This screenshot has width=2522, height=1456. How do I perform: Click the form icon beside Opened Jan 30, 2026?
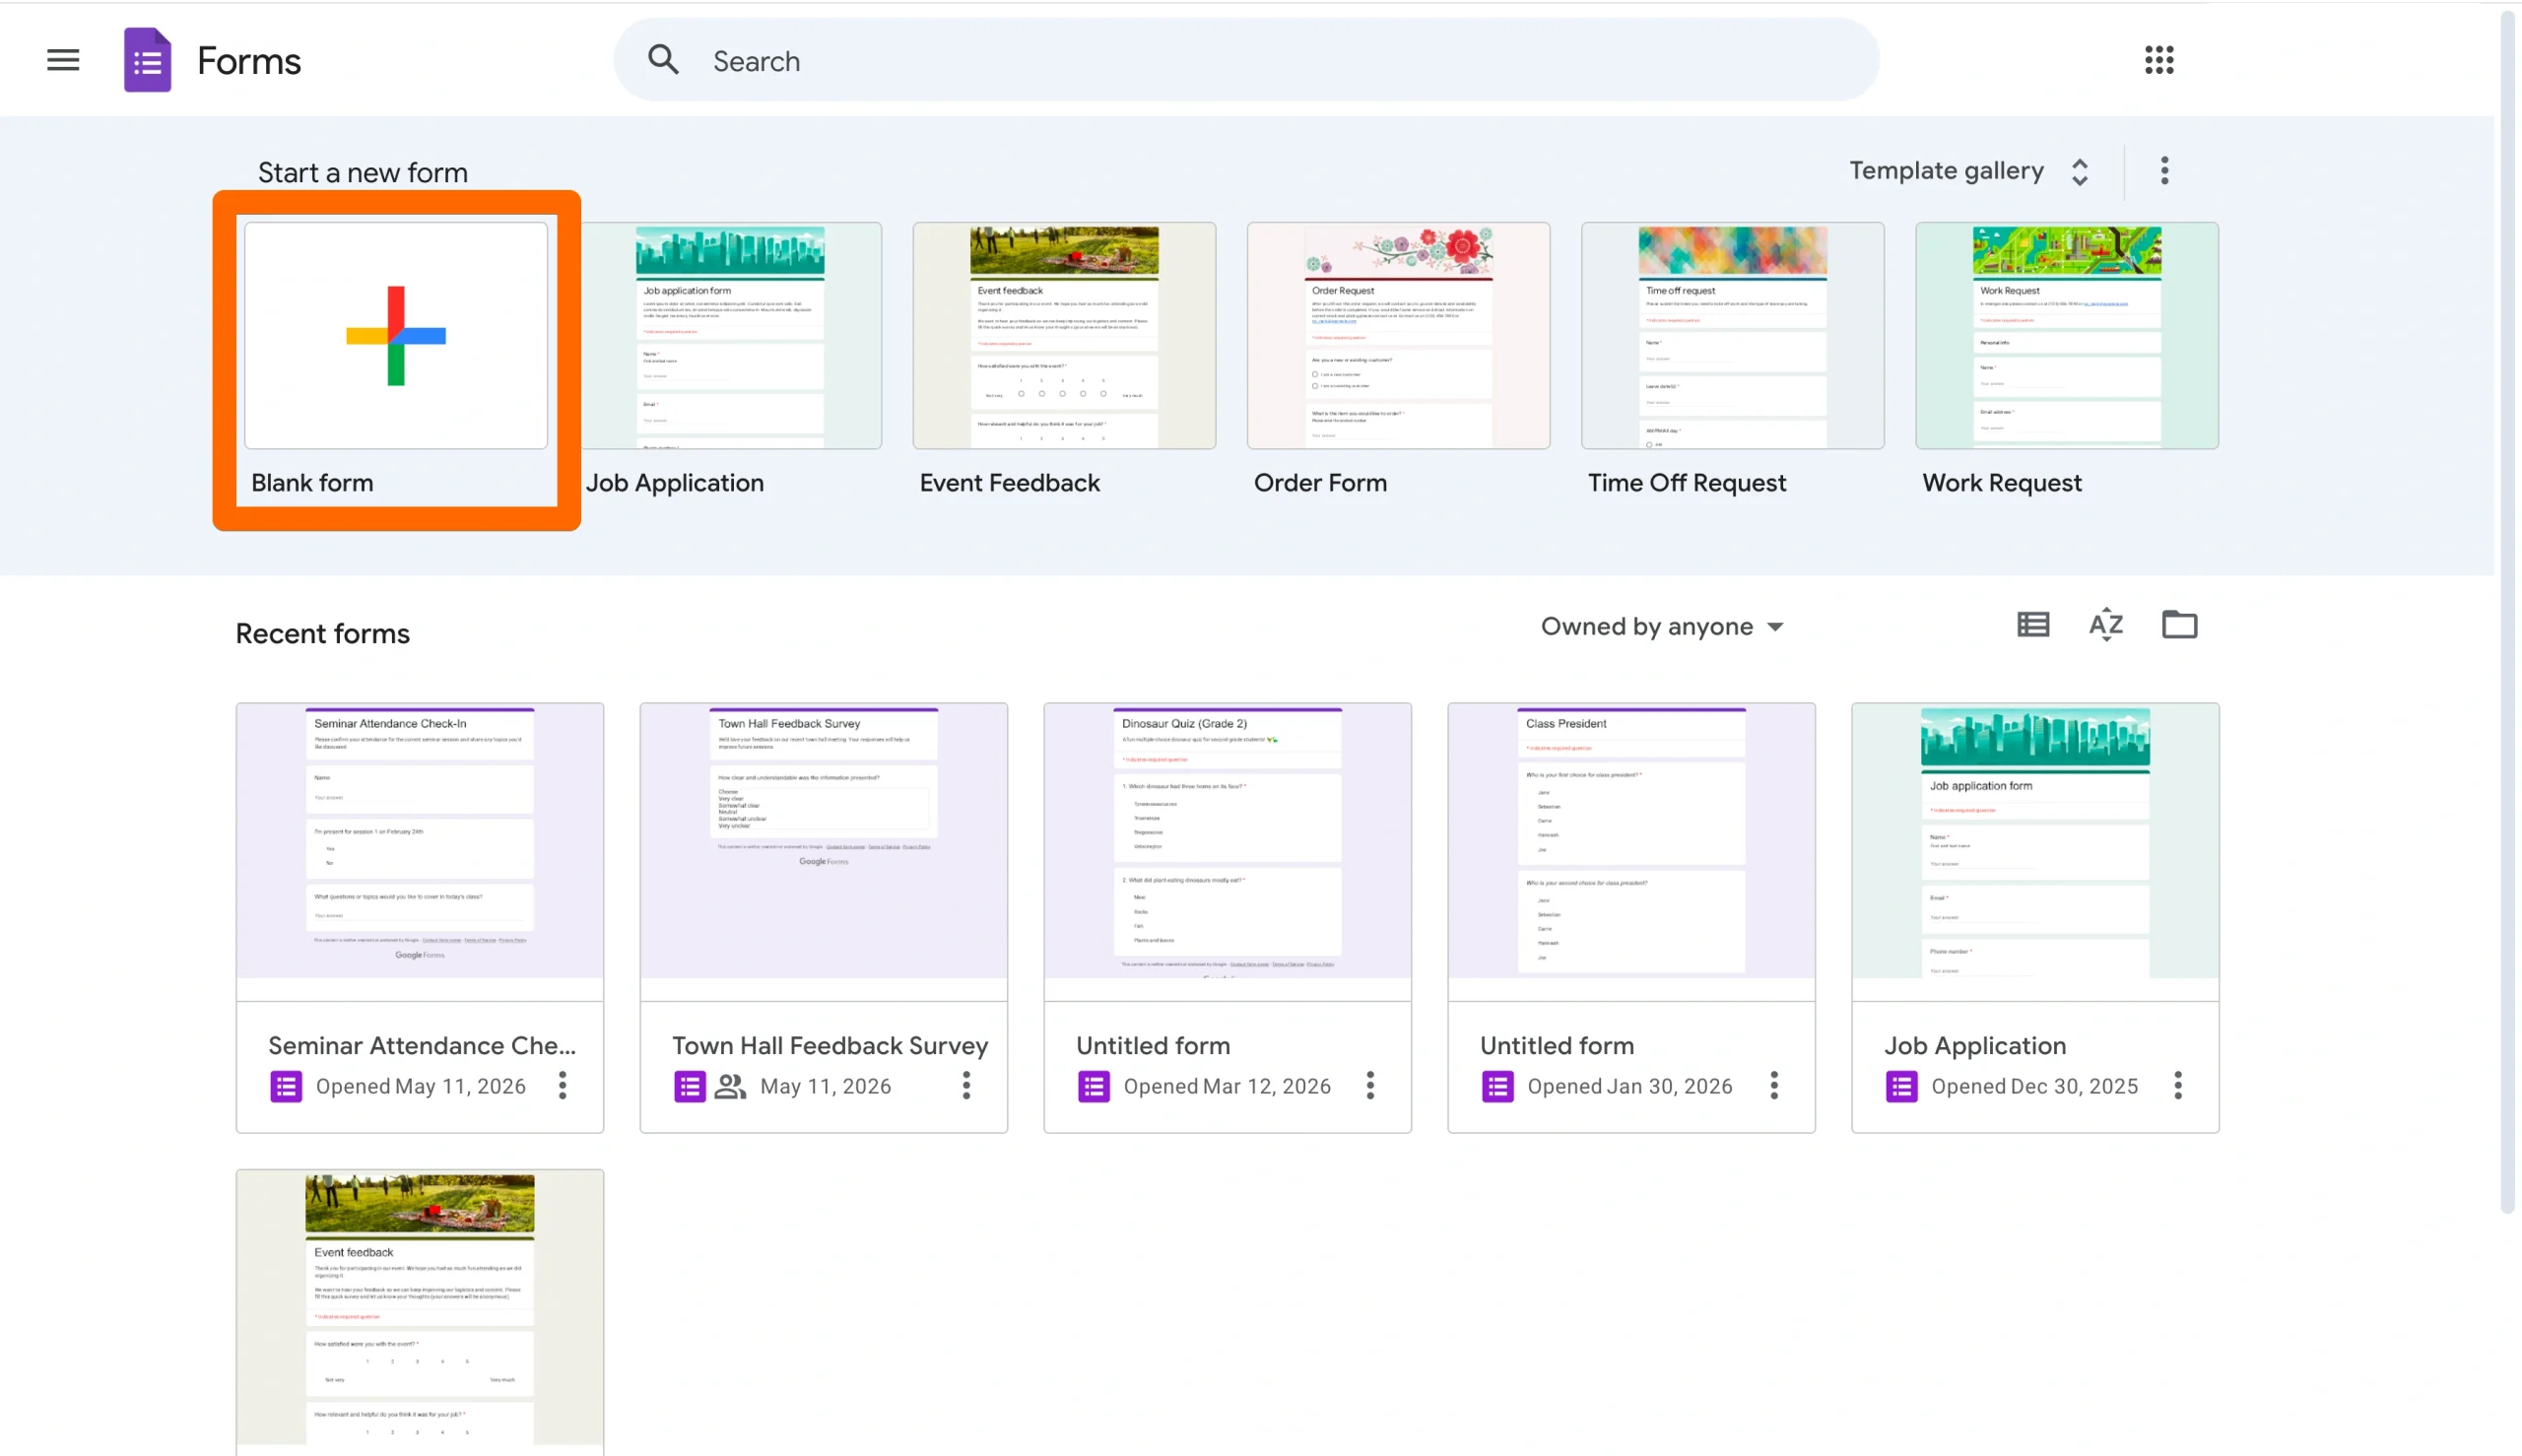[1498, 1086]
